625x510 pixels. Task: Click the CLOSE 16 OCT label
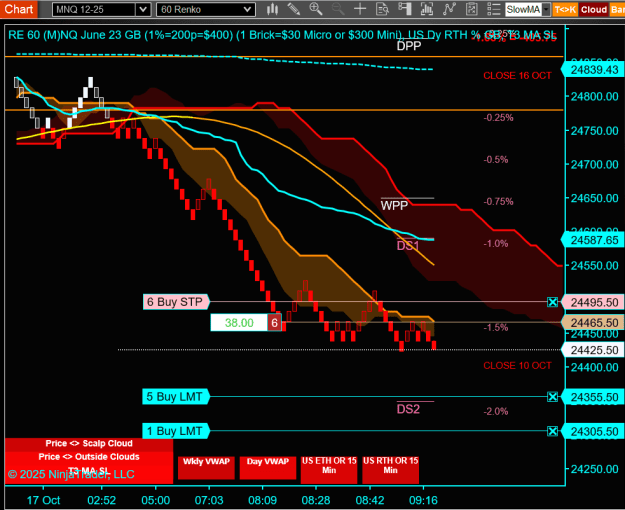pyautogui.click(x=517, y=76)
